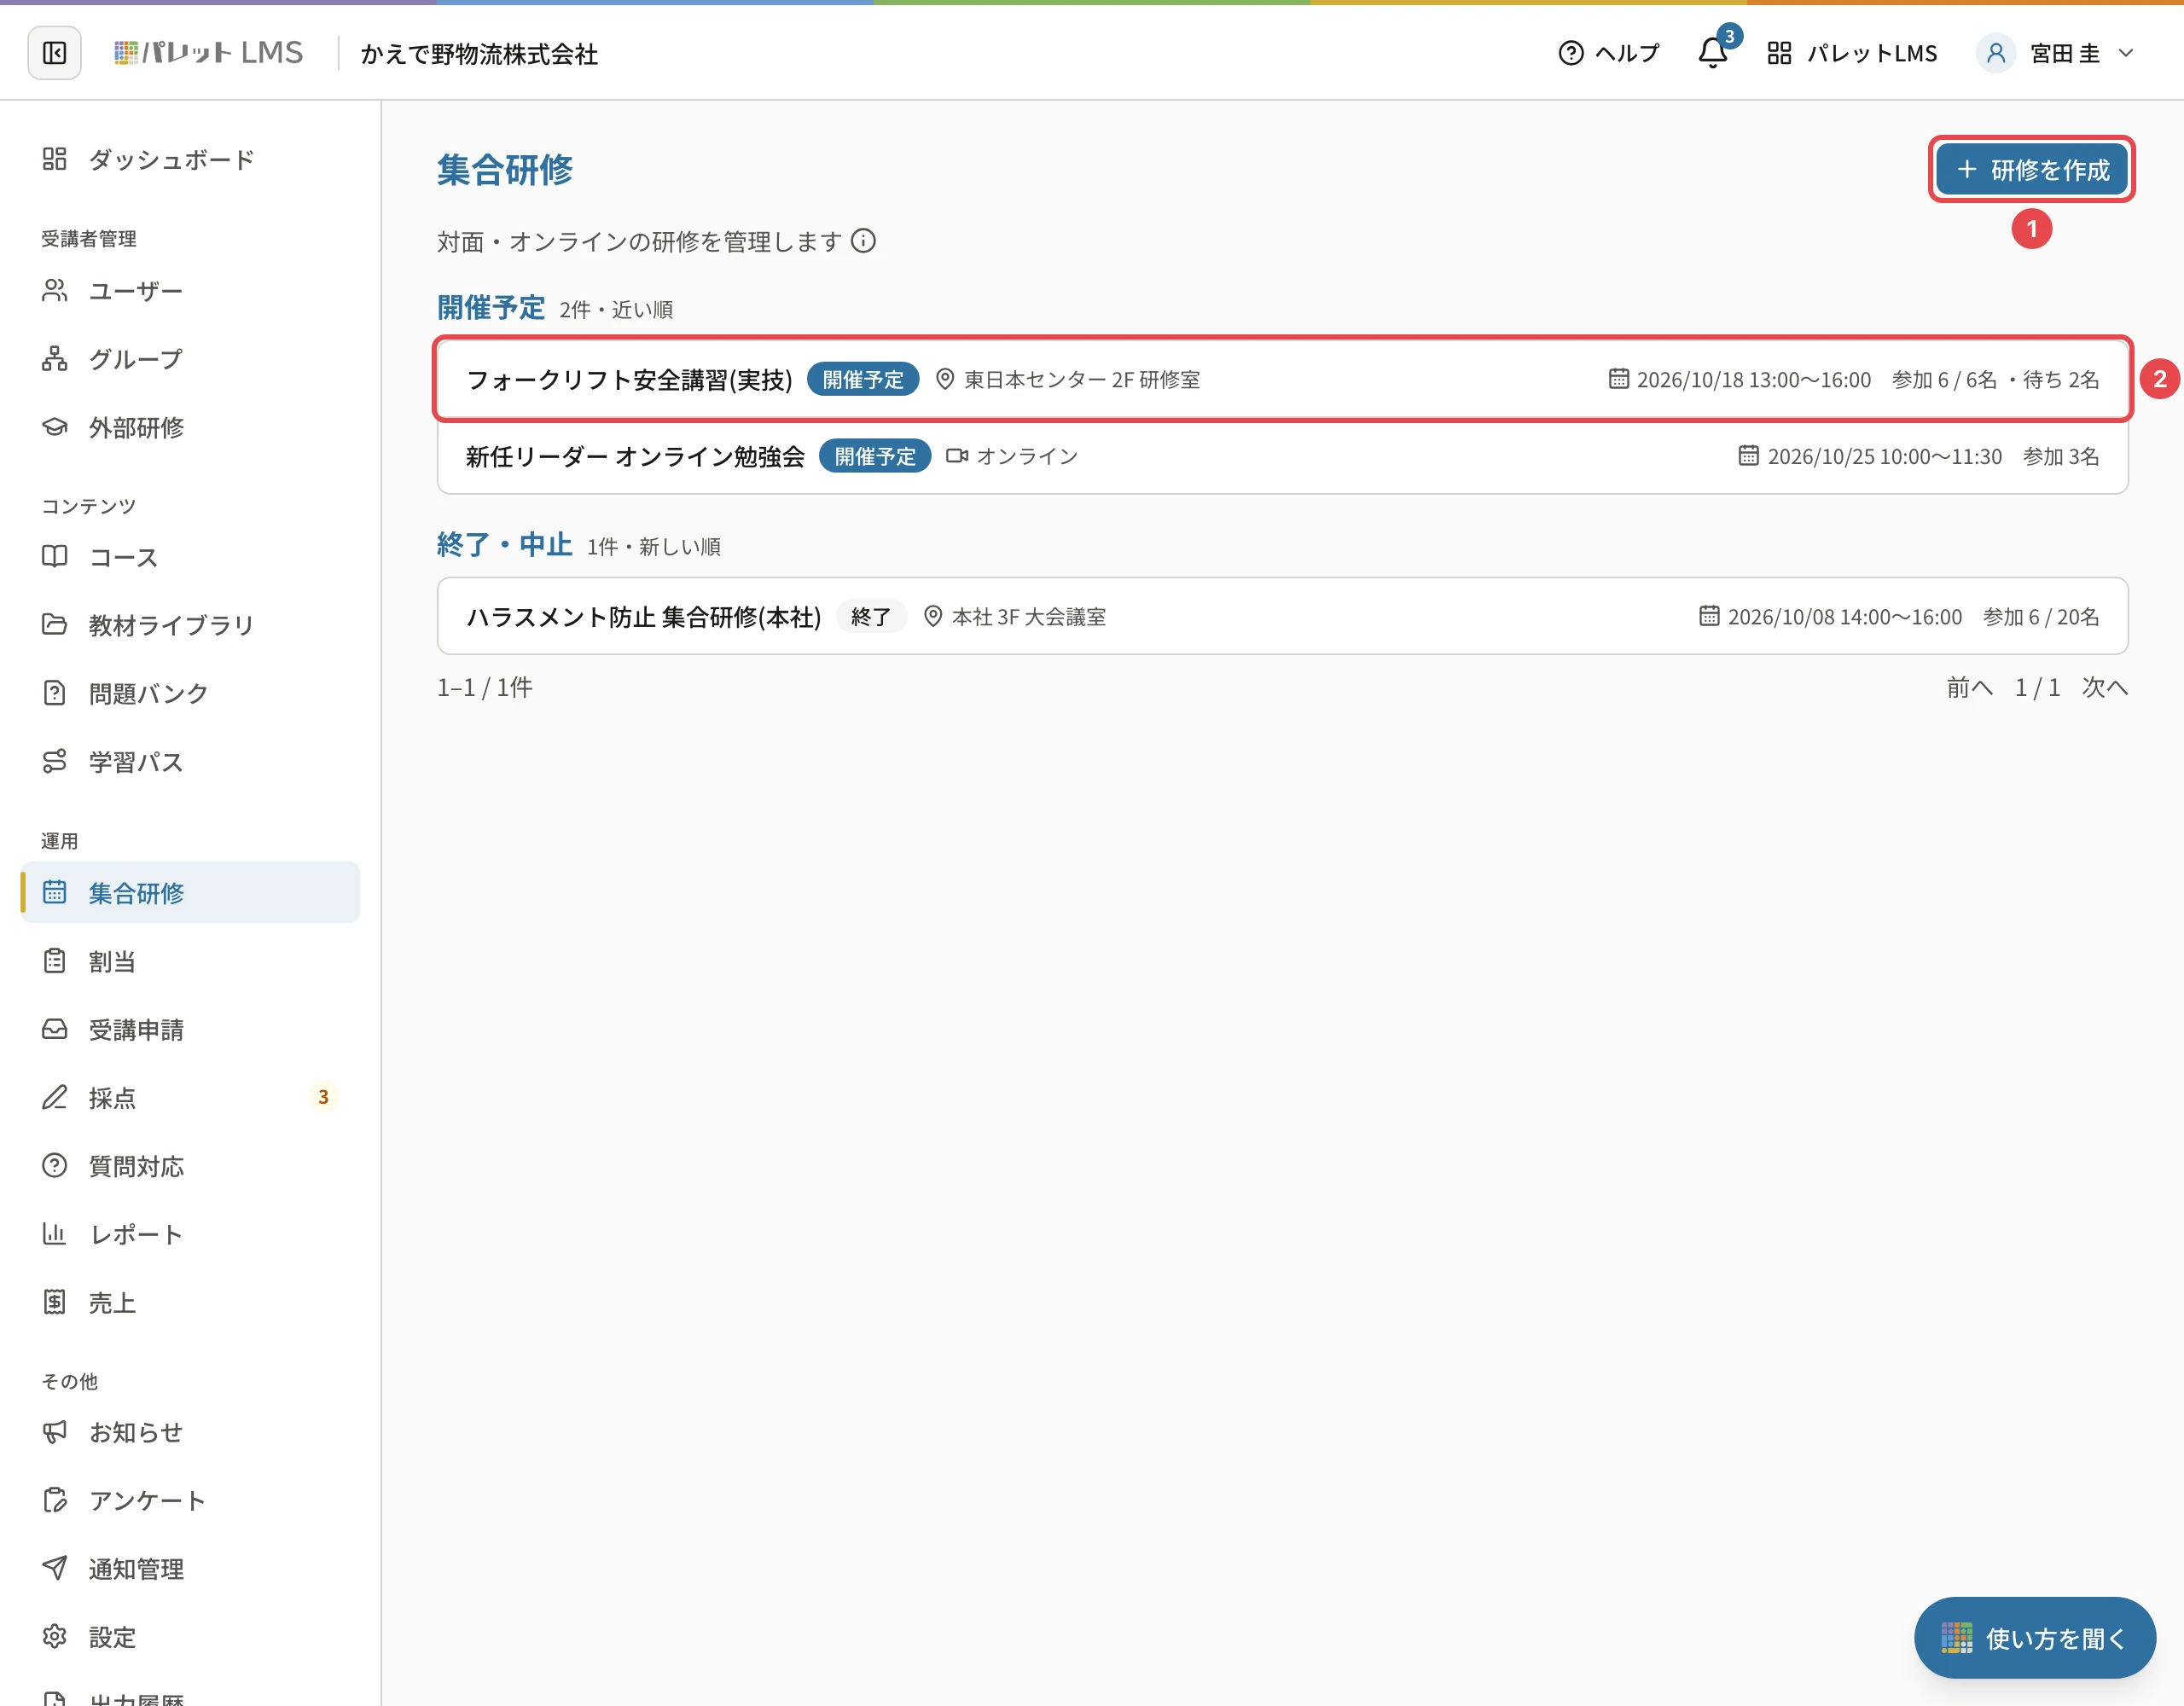Click the コース book icon
The width and height of the screenshot is (2184, 1706).
(x=55, y=556)
